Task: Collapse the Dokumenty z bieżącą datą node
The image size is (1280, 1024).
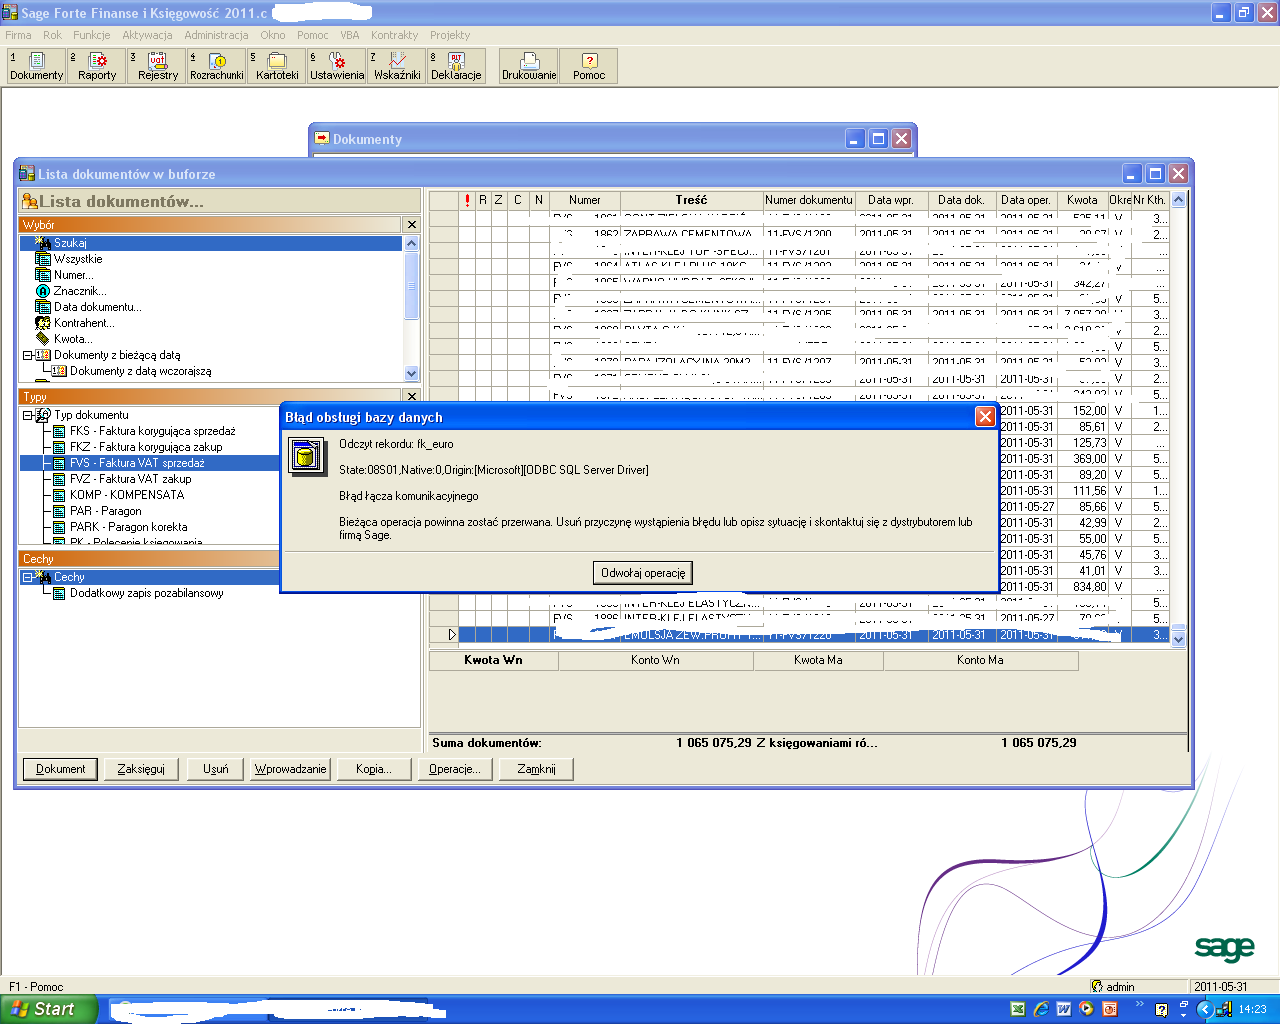Action: [27, 355]
